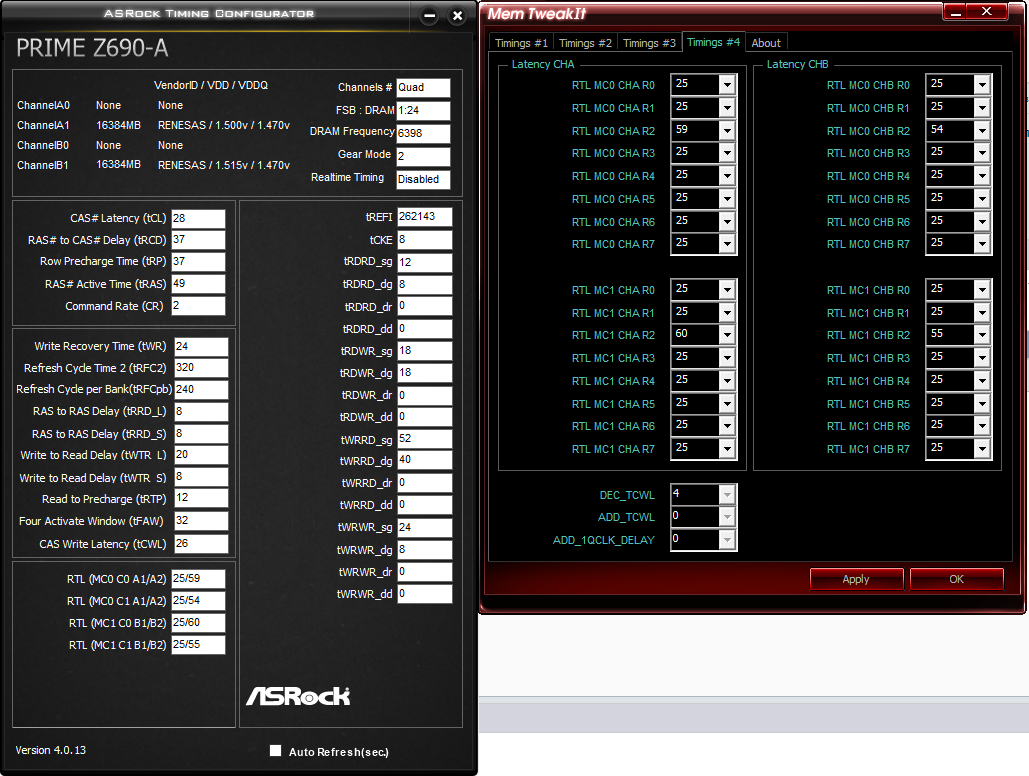Click the tRFCpb value field

click(x=201, y=389)
